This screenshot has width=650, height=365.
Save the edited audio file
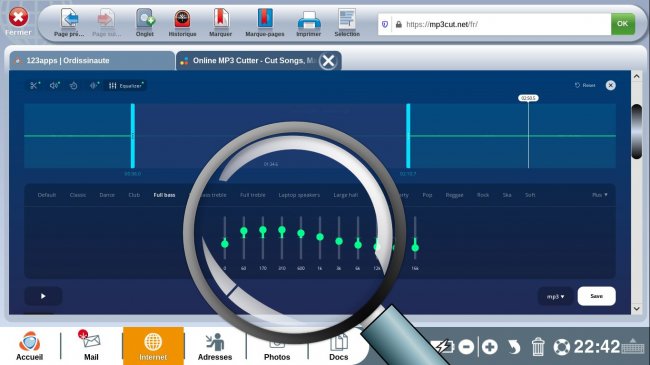pyautogui.click(x=597, y=296)
